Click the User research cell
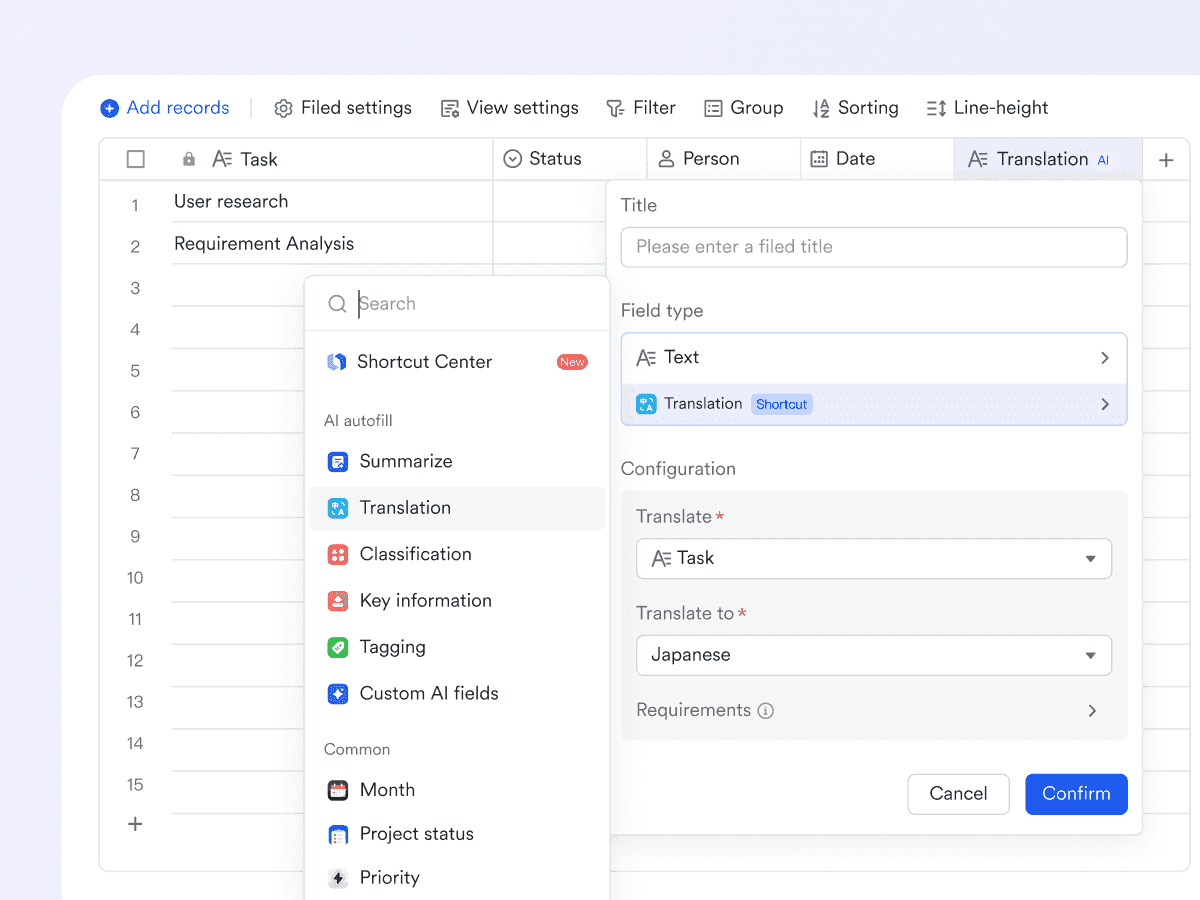Screen dimensions: 1200x900 [333, 202]
